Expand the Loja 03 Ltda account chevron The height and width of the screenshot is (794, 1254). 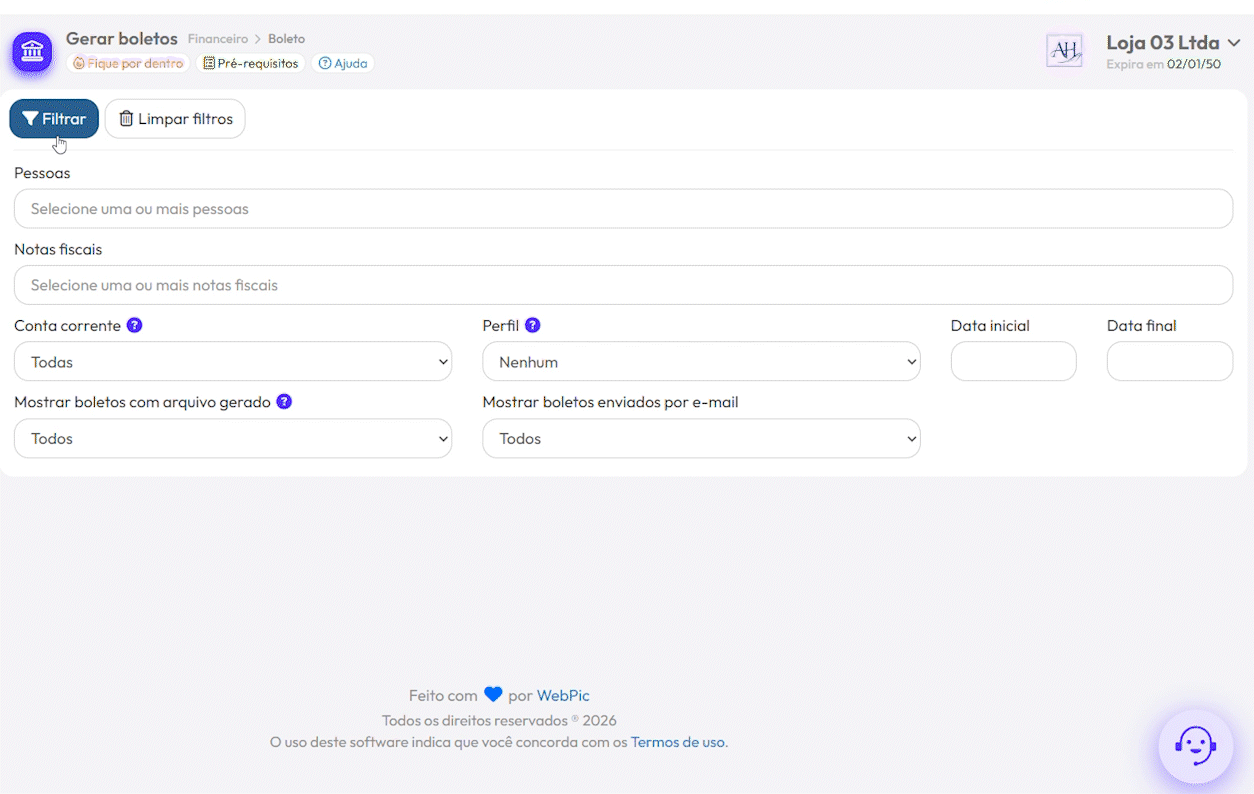[x=1234, y=43]
